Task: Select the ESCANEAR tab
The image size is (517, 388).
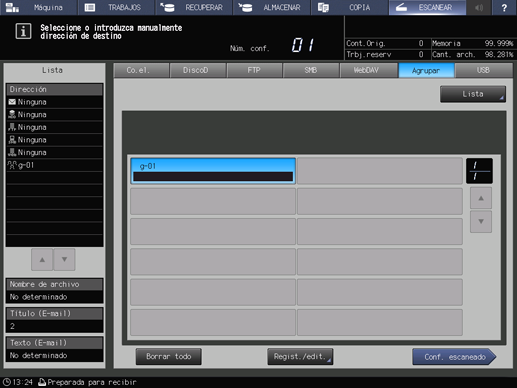Action: [427, 7]
